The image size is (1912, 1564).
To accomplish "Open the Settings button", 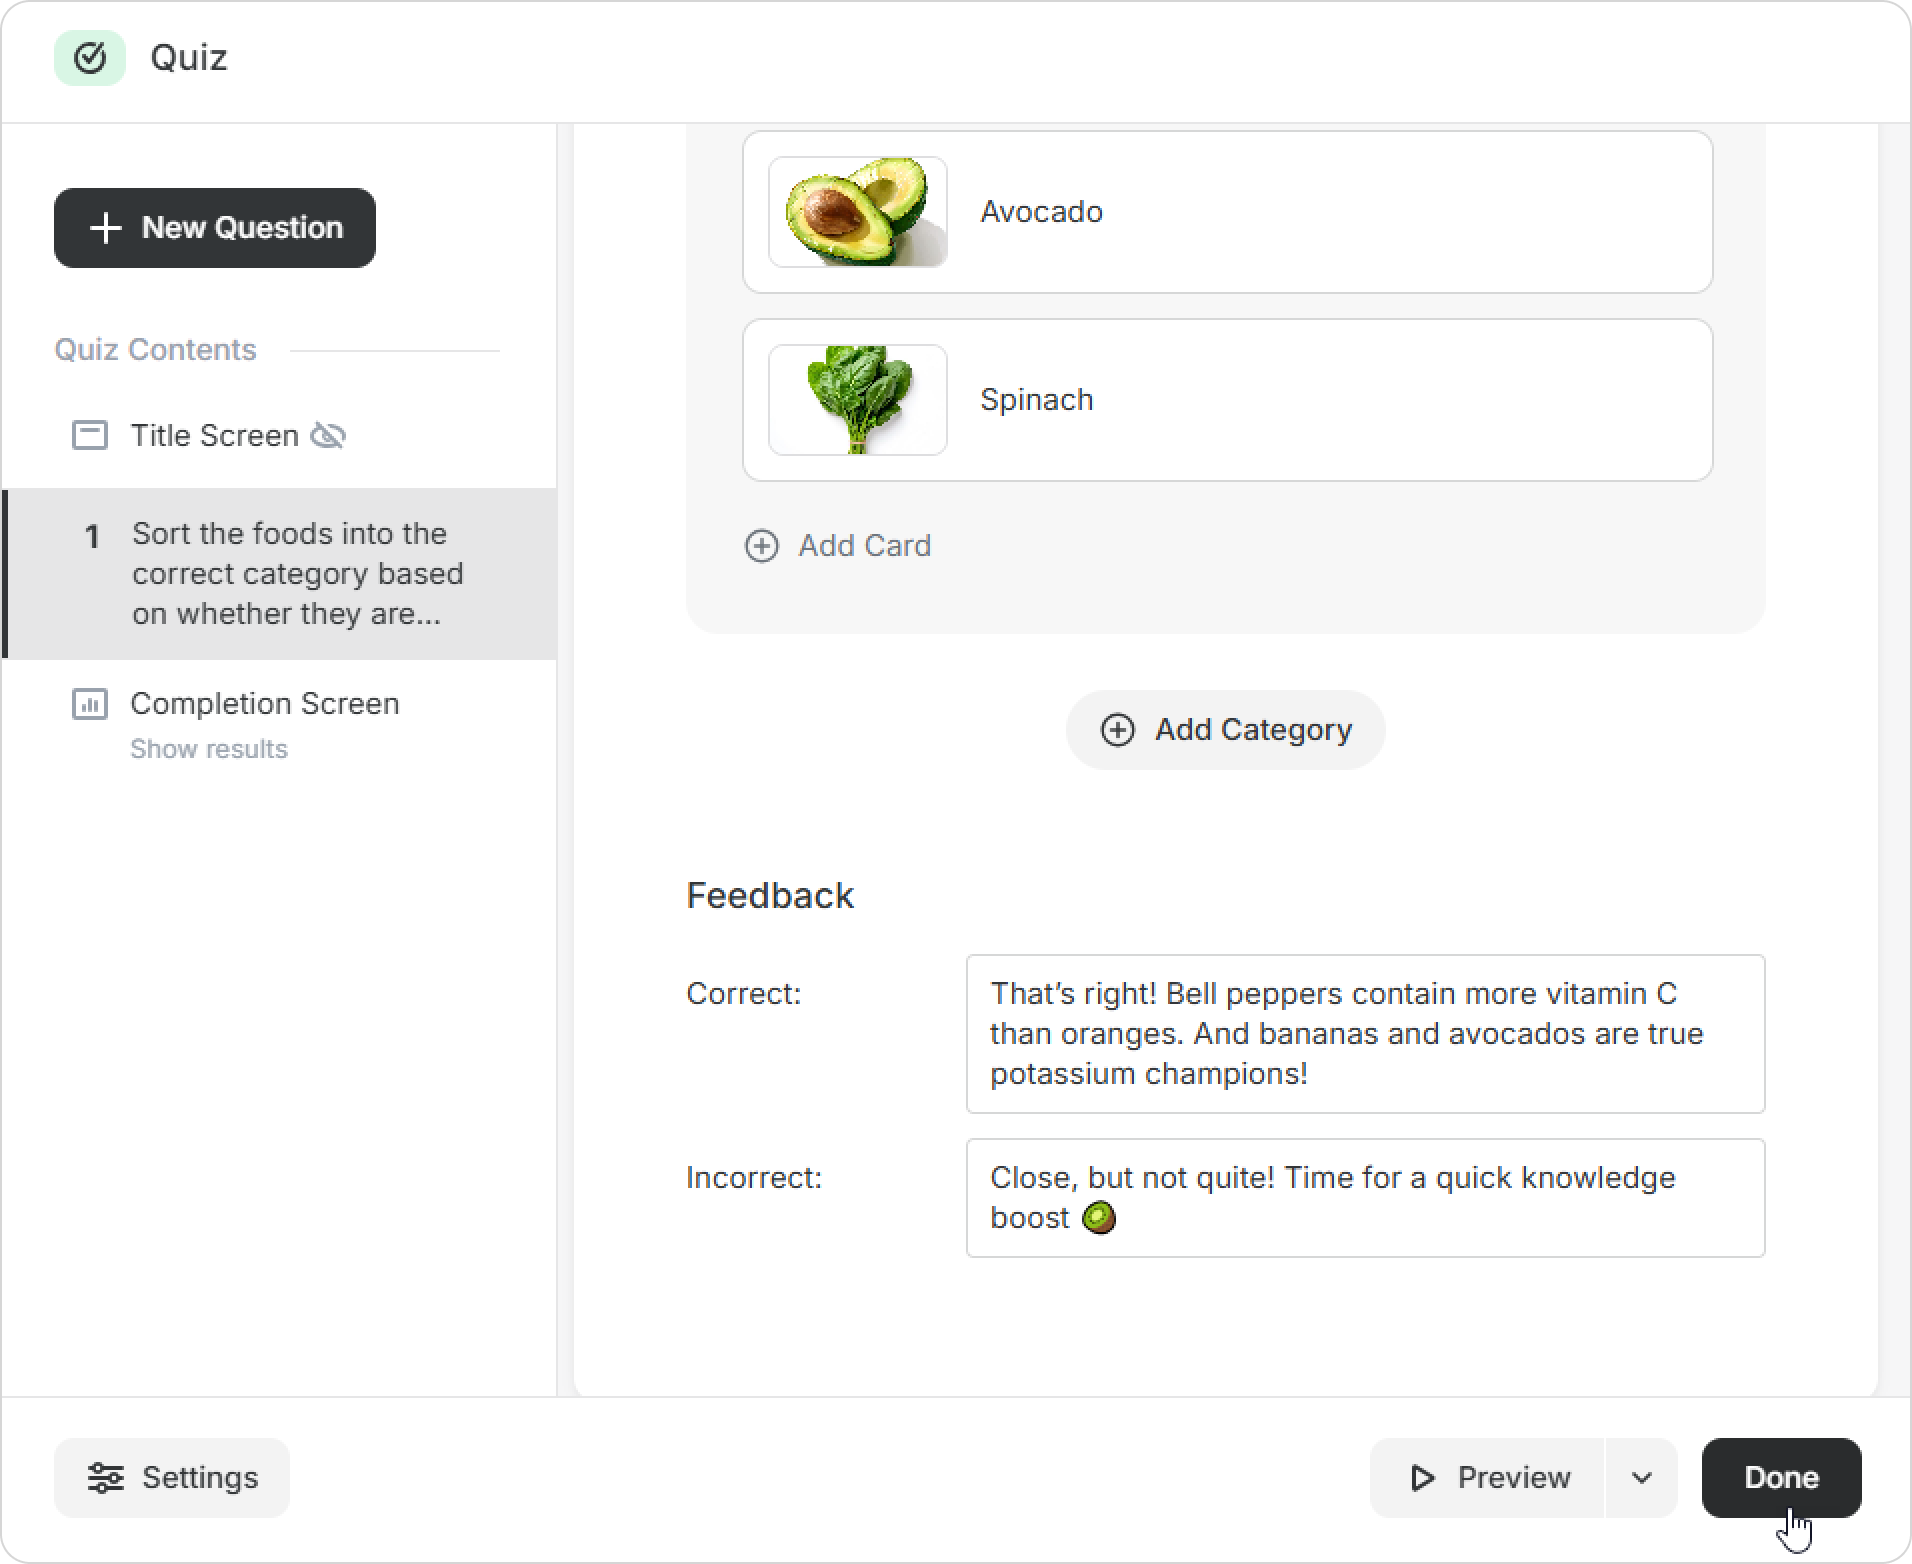I will pos(172,1478).
